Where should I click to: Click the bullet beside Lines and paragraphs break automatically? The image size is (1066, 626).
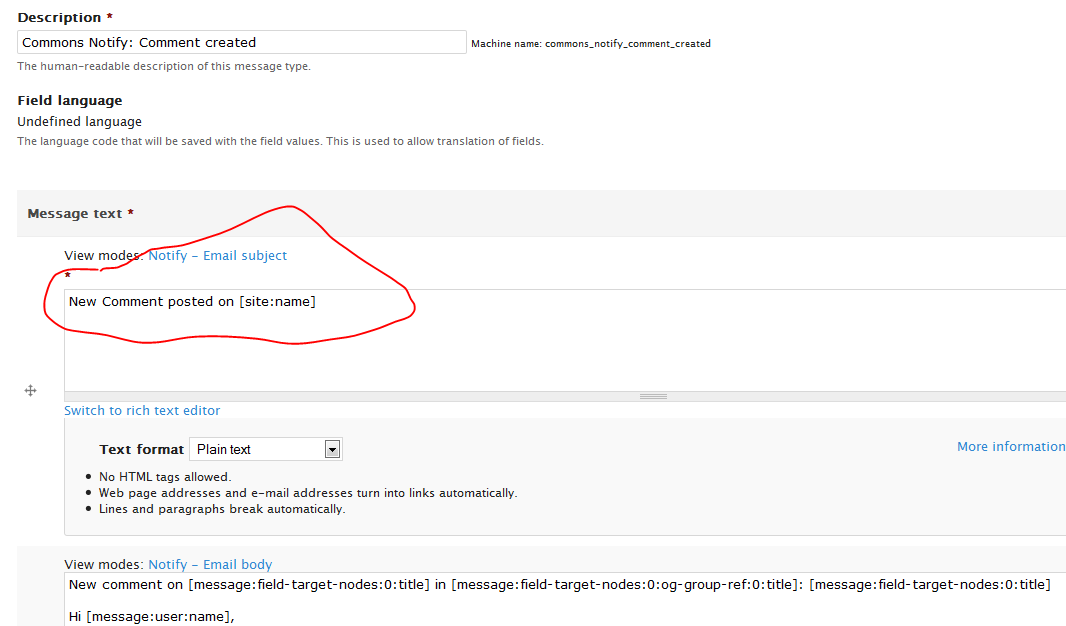point(88,509)
